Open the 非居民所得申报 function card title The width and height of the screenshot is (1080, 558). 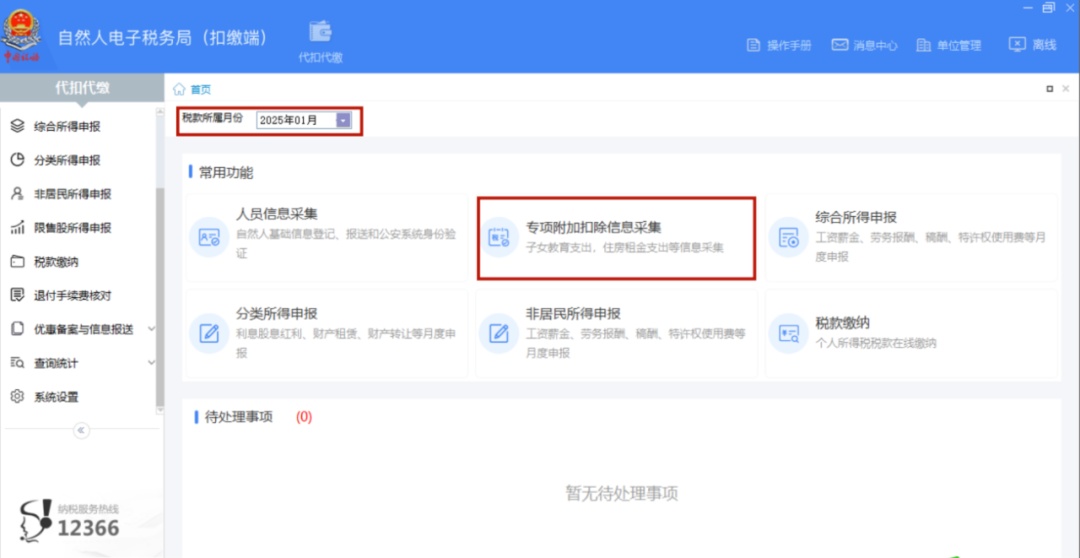point(573,313)
